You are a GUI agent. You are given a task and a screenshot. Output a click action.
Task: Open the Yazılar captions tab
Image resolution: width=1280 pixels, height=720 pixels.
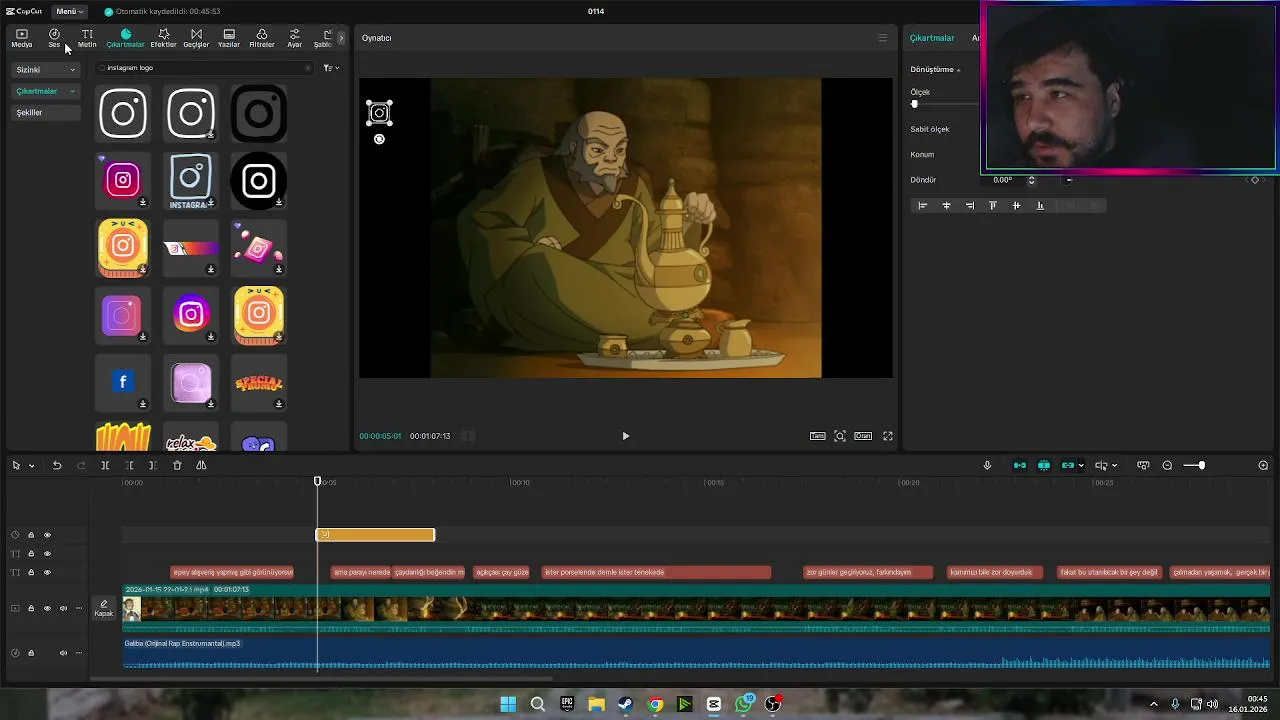229,38
